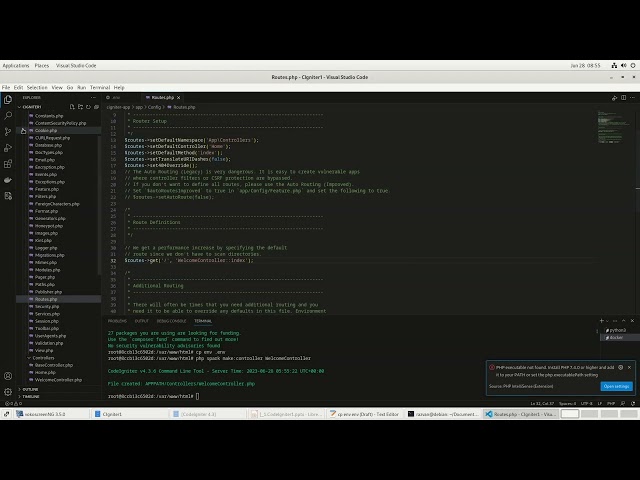The image size is (640, 480).
Task: Click the Open settings button
Action: [616, 386]
